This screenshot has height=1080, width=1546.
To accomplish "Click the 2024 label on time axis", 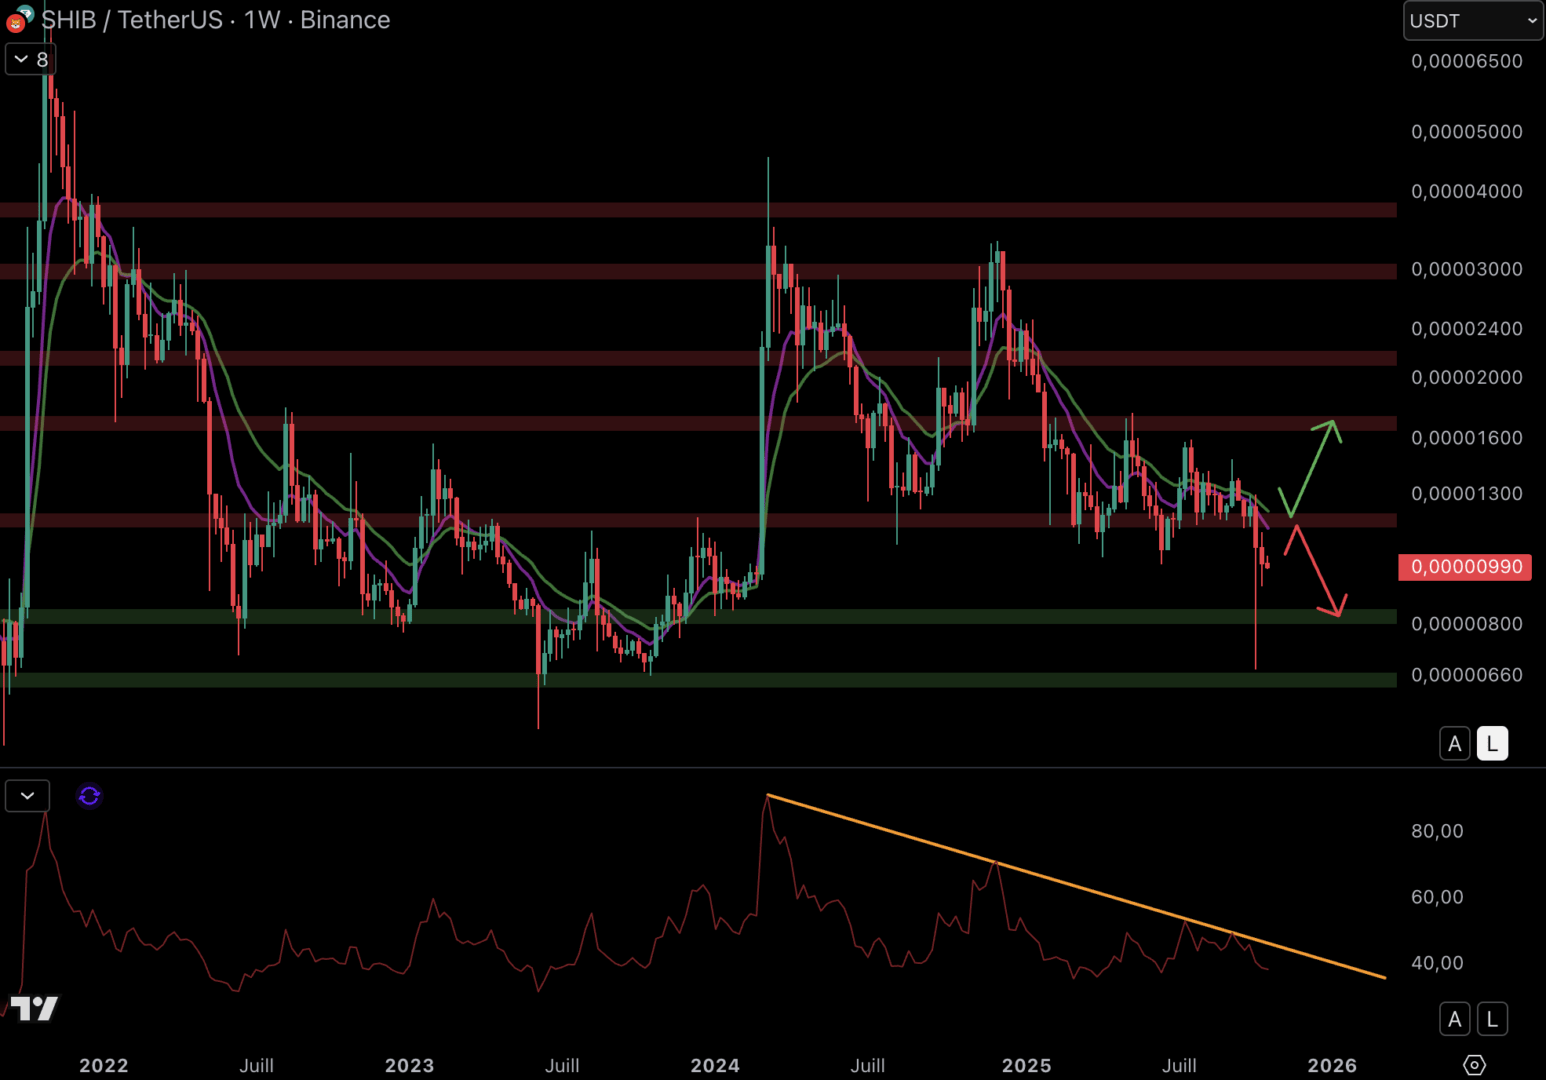I will [715, 1065].
